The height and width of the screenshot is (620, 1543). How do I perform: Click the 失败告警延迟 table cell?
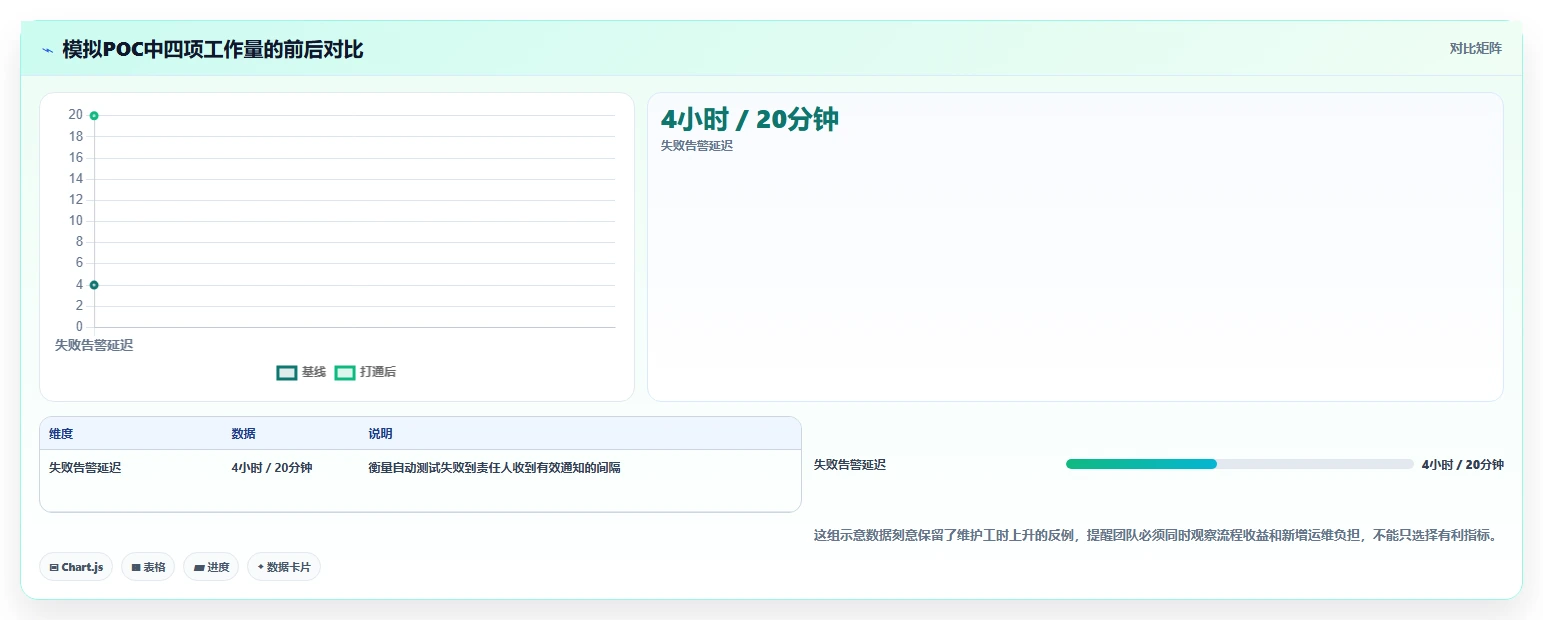pyautogui.click(x=85, y=468)
